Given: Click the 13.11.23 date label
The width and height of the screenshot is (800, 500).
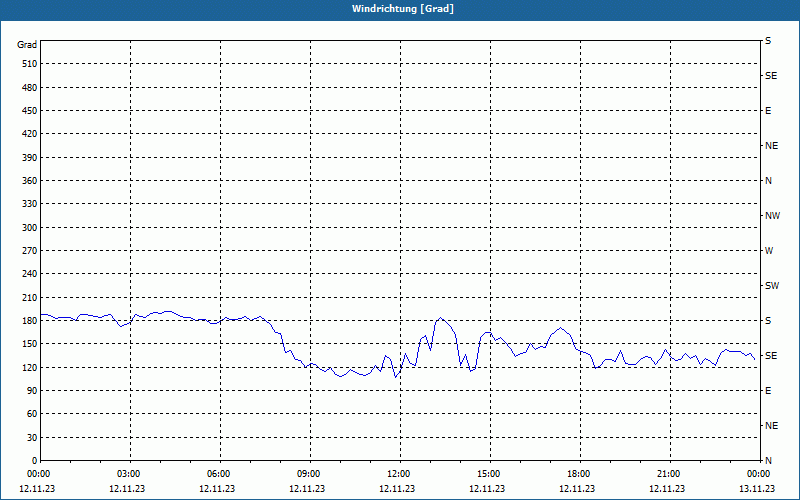Looking at the screenshot, I should point(757,488).
